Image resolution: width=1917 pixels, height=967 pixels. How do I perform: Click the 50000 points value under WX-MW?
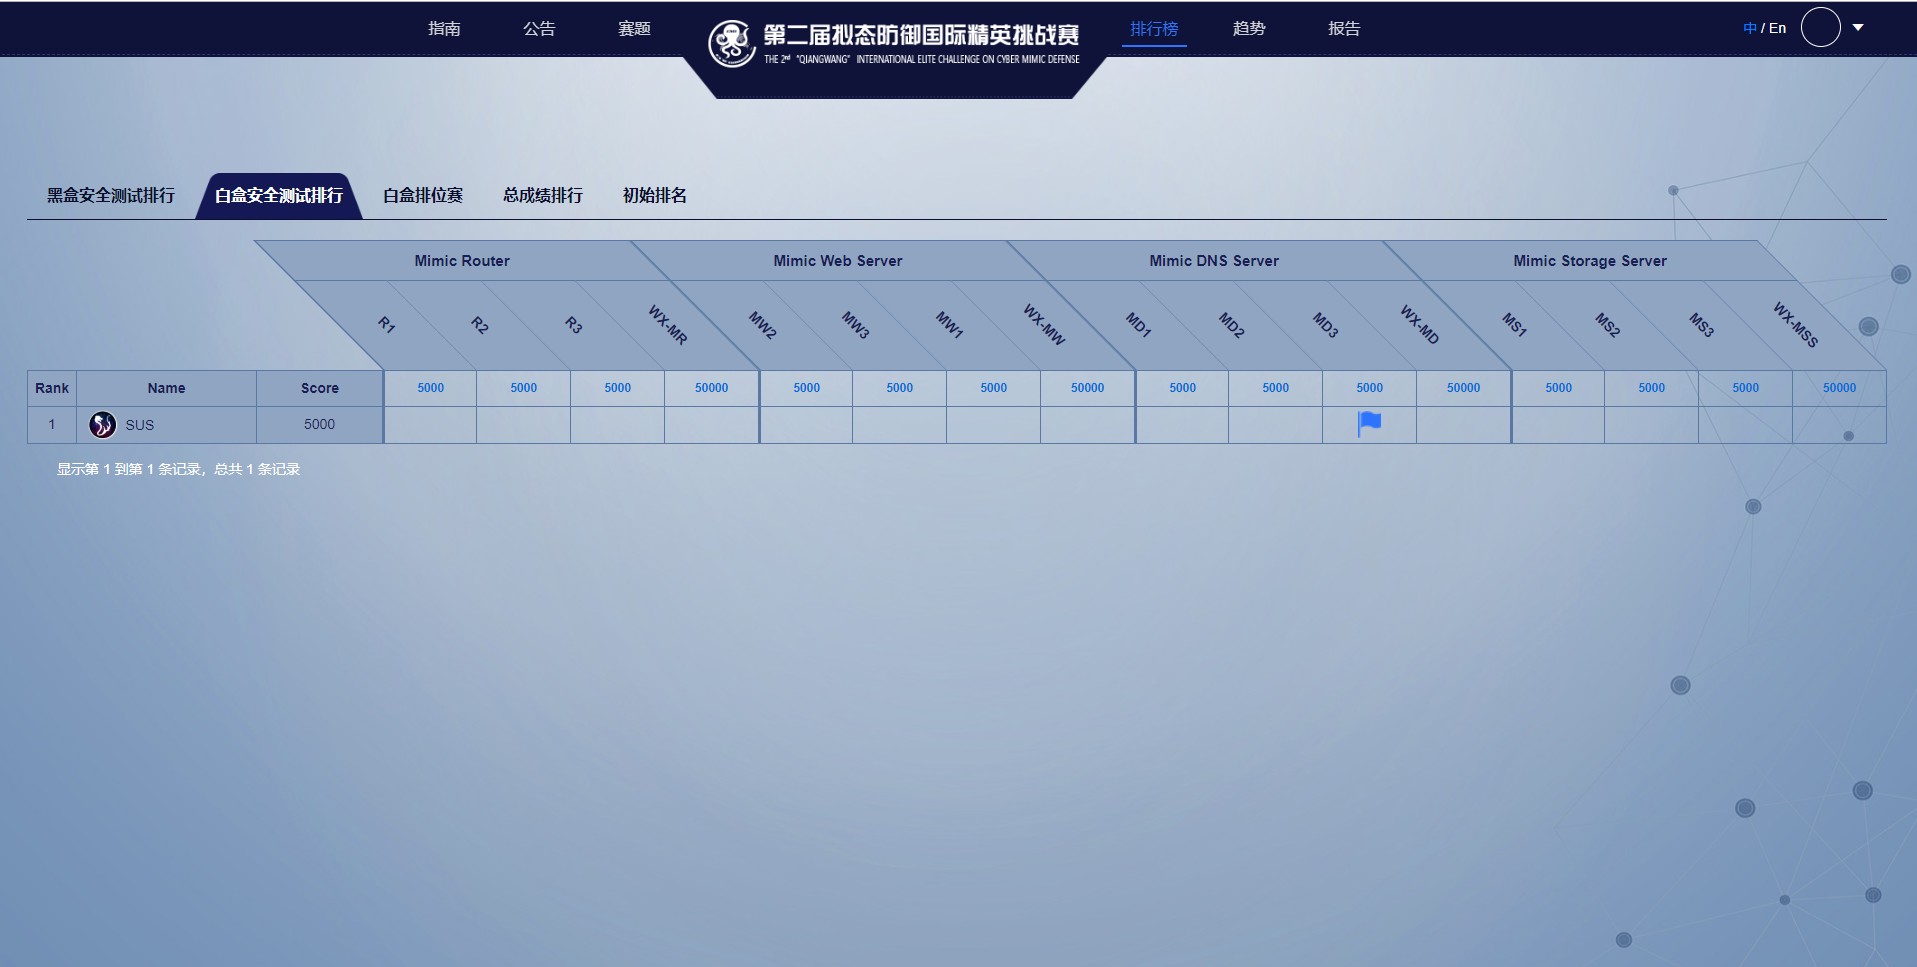coord(1087,388)
